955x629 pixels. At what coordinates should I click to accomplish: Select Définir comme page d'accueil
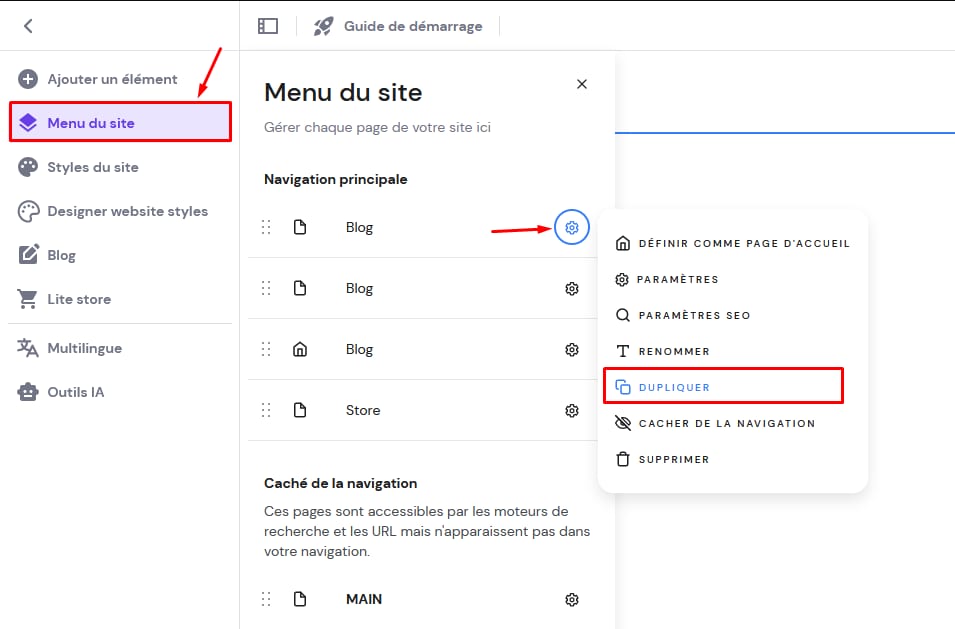743,243
